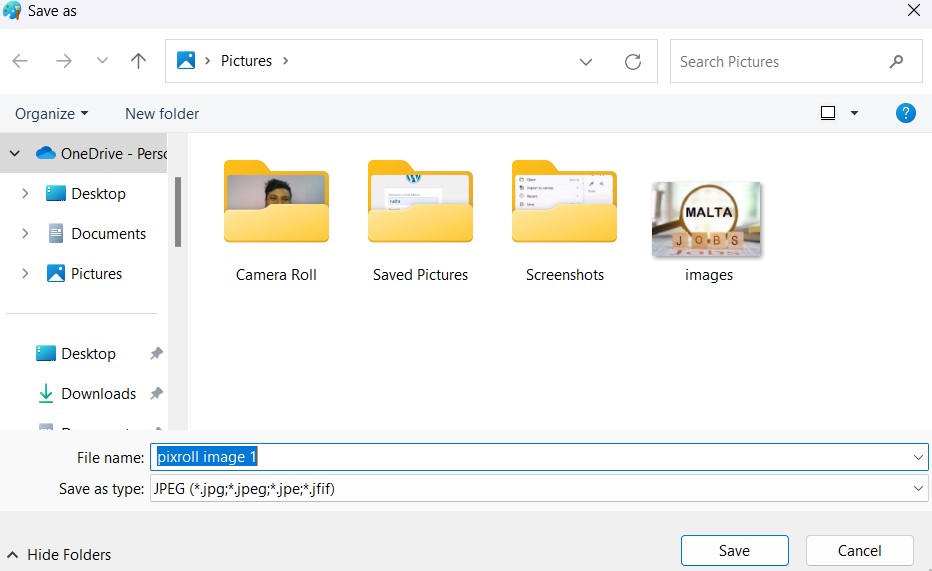Refresh the Pictures folder view
932x571 pixels.
632,62
